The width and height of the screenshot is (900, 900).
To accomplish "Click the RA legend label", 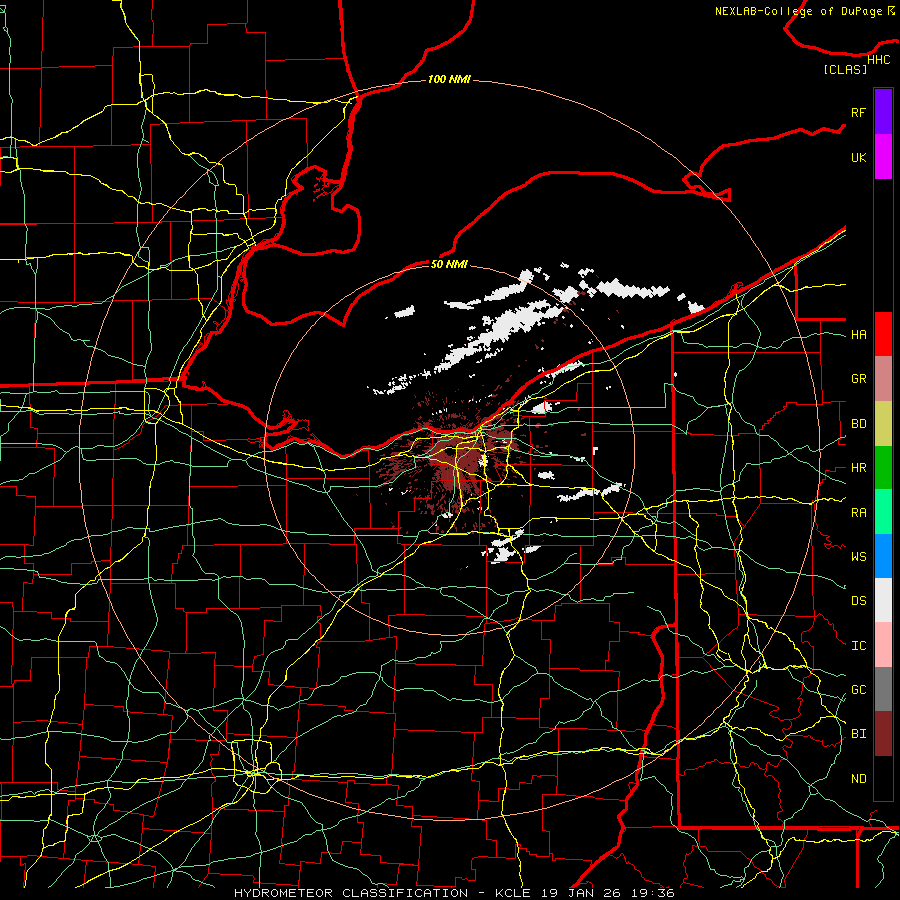I will tap(859, 513).
